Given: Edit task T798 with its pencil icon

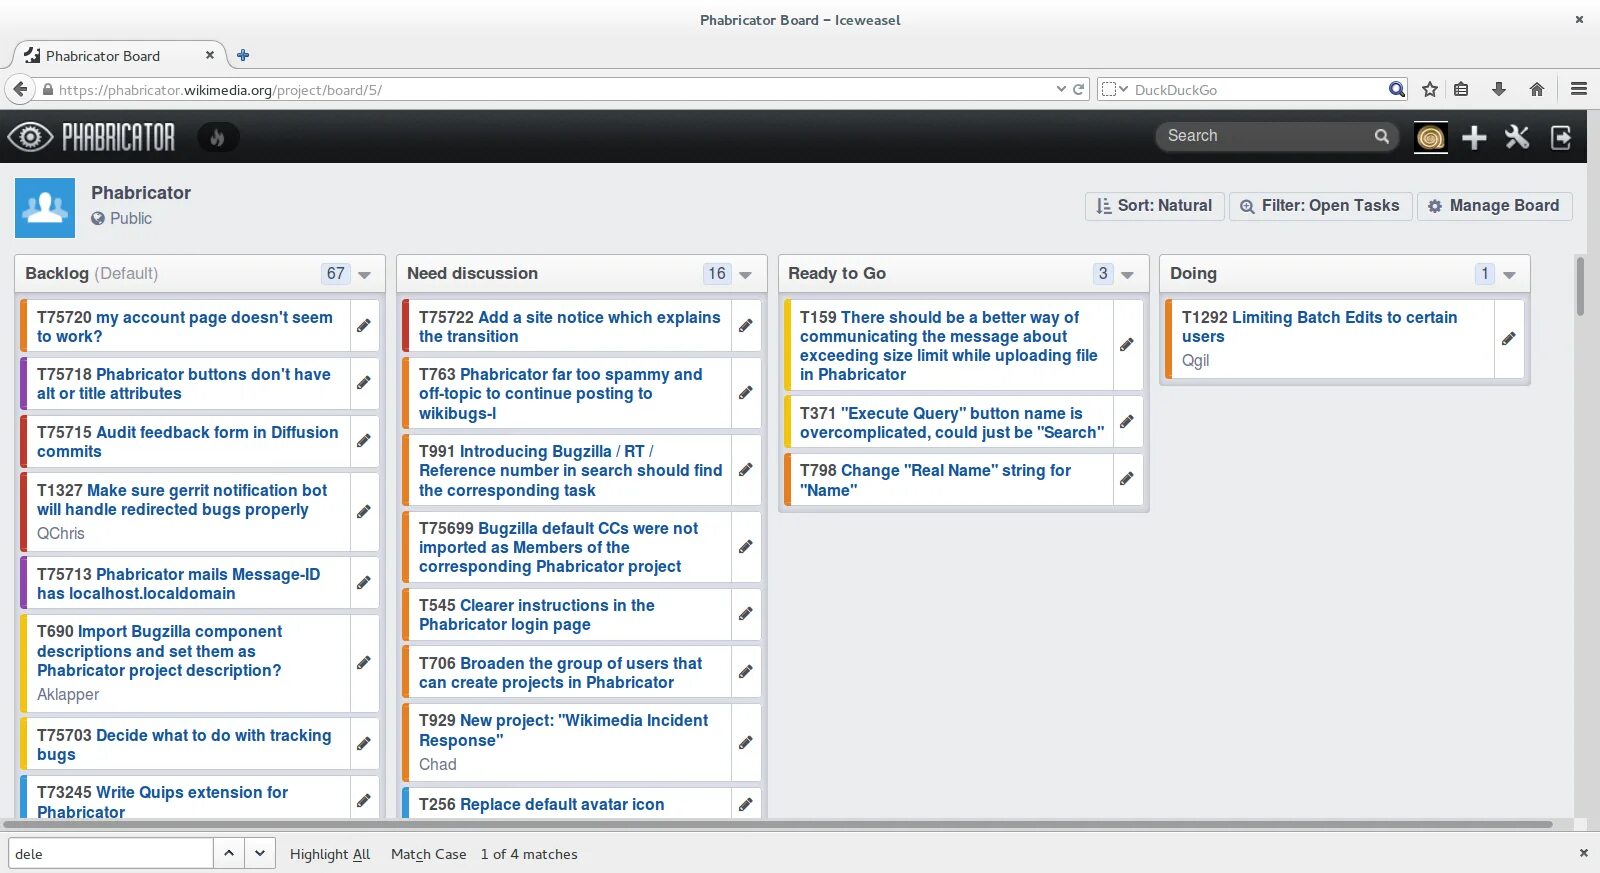Looking at the screenshot, I should 1127,479.
